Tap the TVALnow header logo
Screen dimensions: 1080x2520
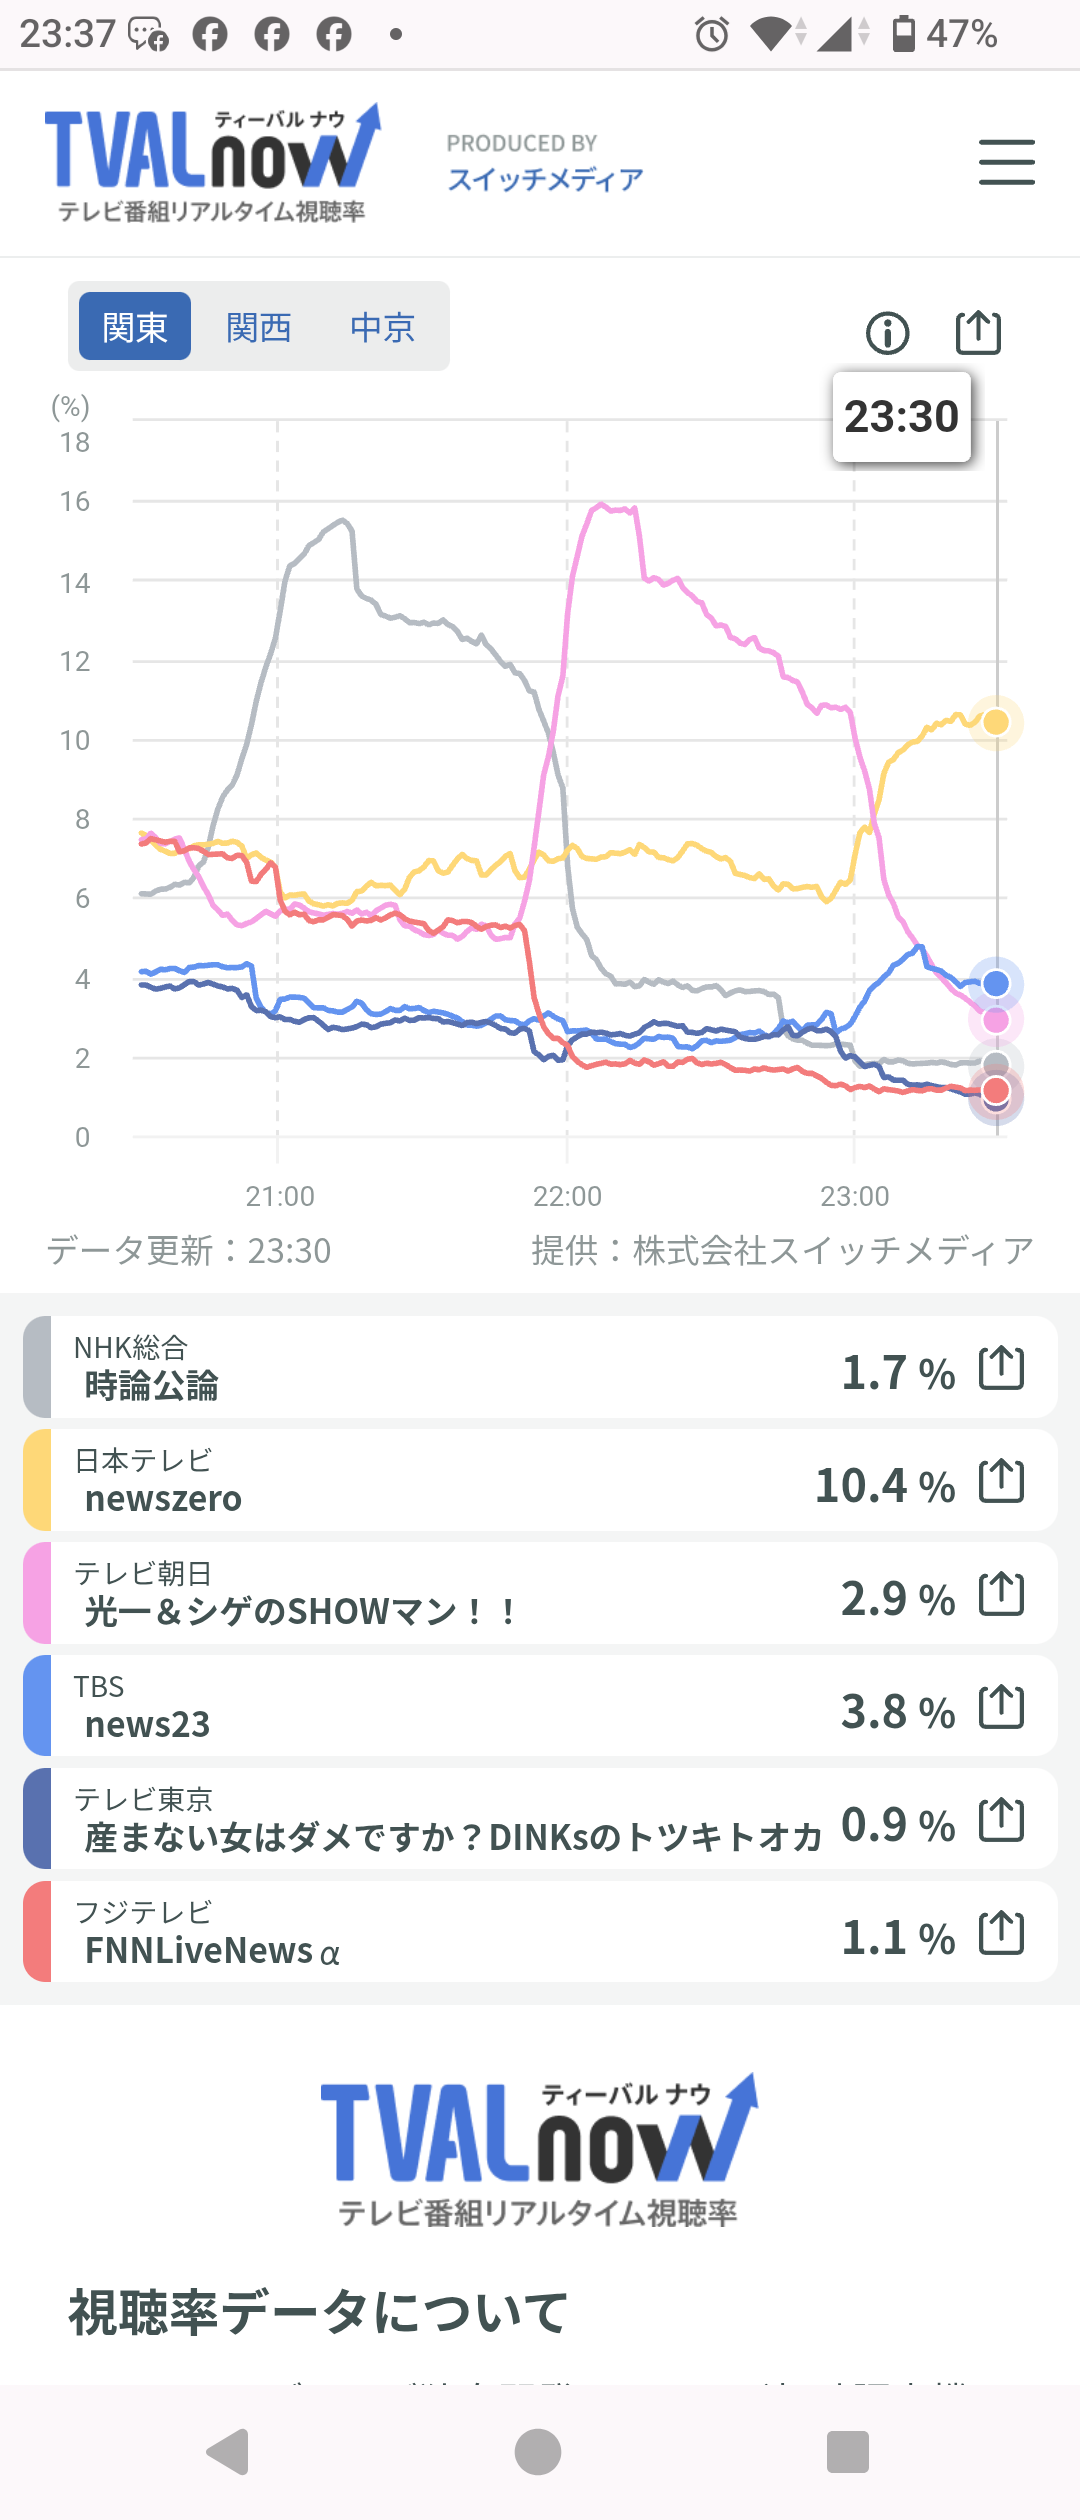coord(212,162)
